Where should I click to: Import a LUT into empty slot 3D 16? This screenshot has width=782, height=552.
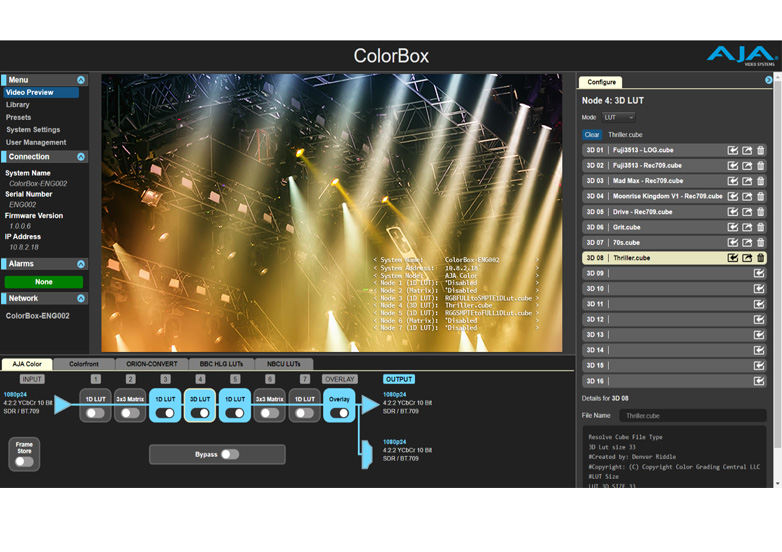click(x=759, y=381)
